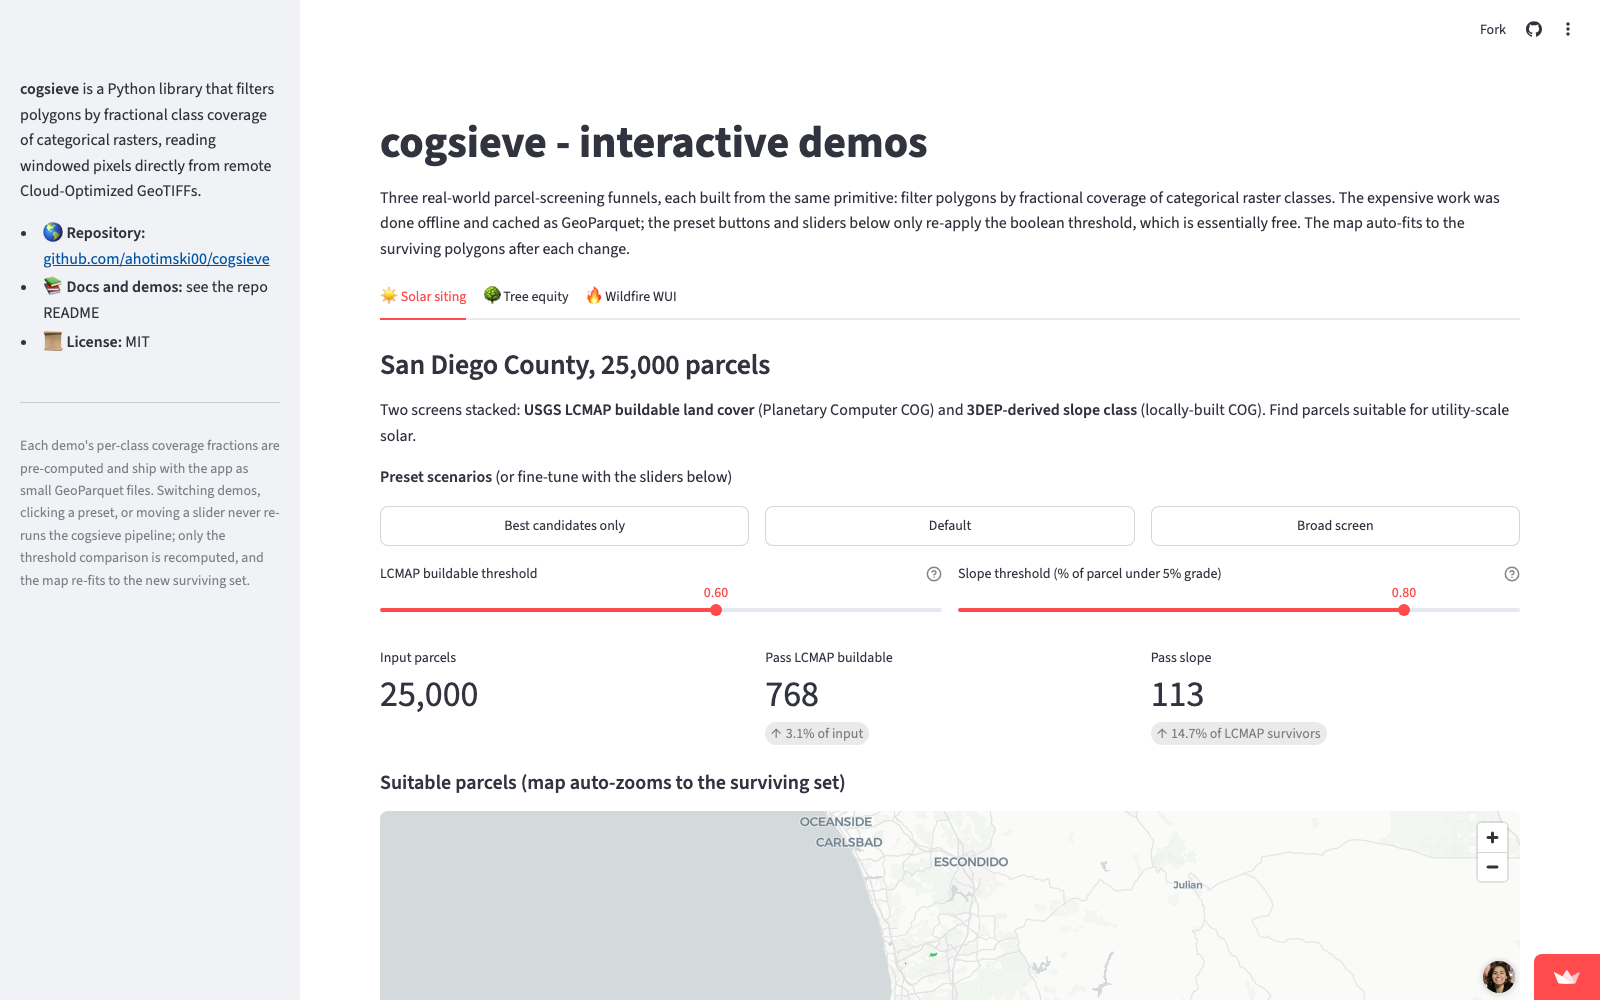Screen dimensions: 1600x1000
Task: Click the LCMAP buildable threshold slider handle
Action: click(716, 610)
